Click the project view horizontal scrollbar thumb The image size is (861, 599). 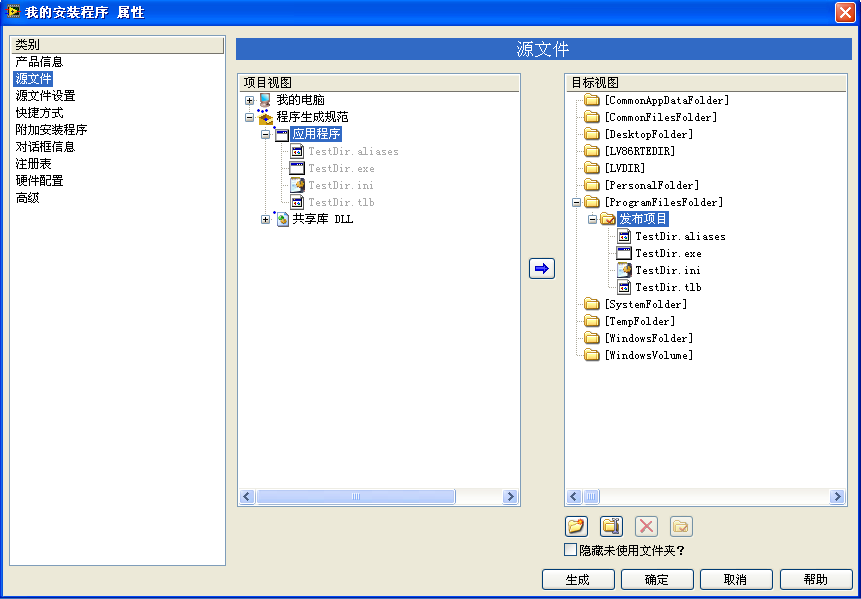tap(355, 497)
